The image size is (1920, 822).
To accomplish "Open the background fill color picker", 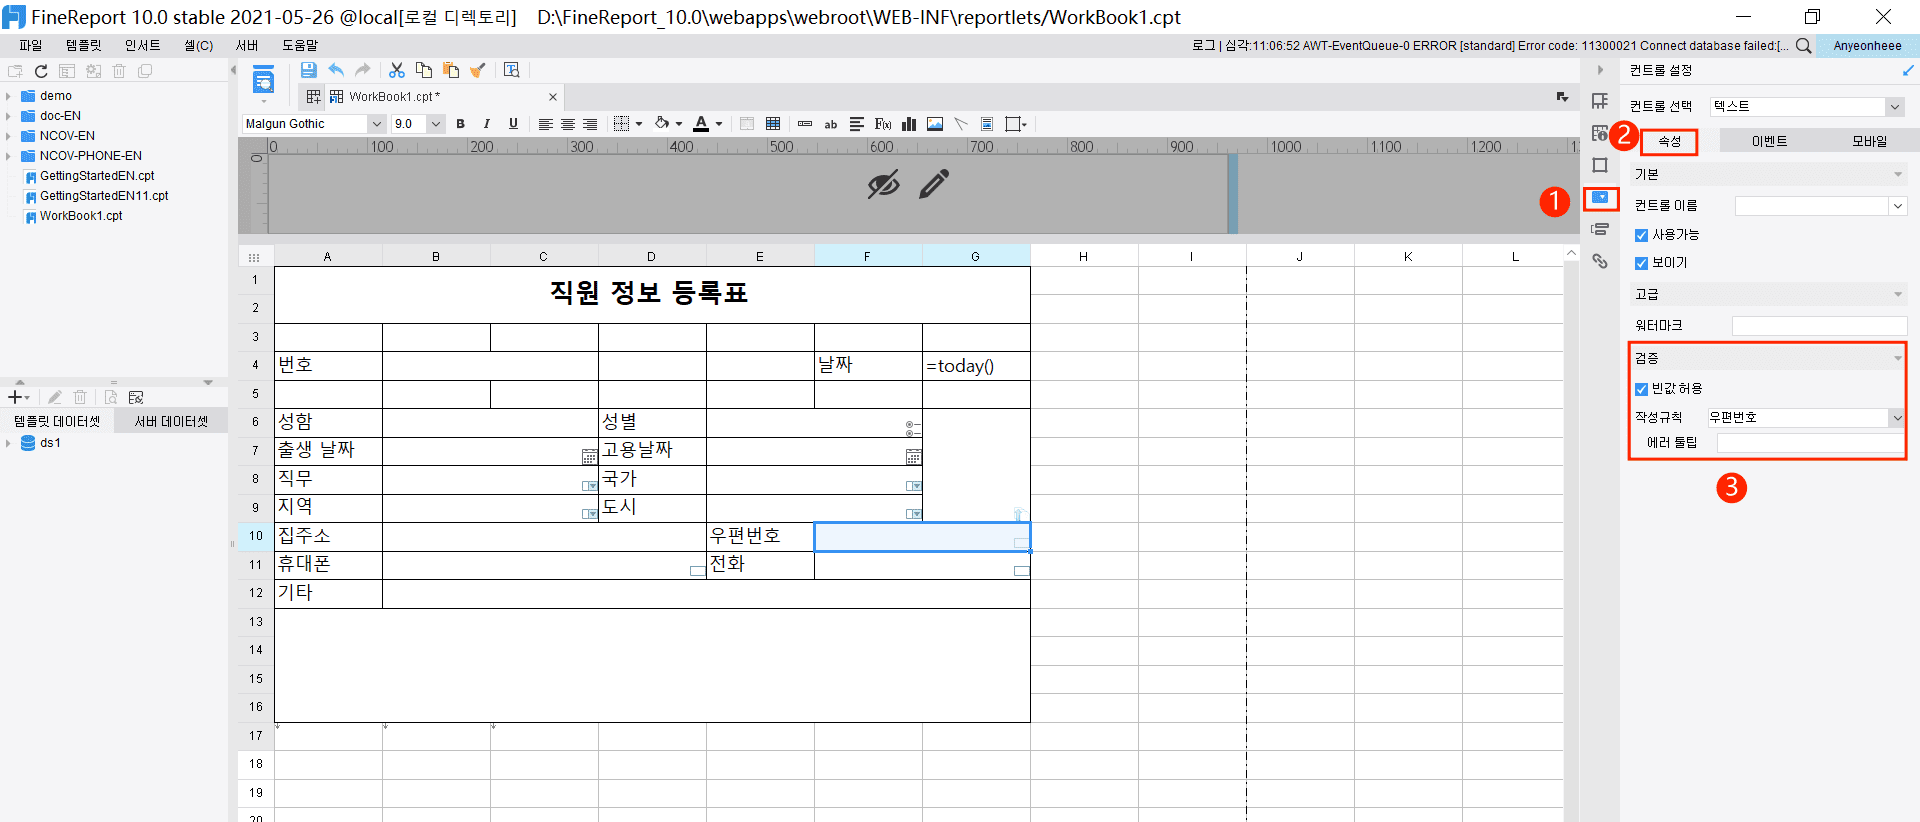I will 662,124.
